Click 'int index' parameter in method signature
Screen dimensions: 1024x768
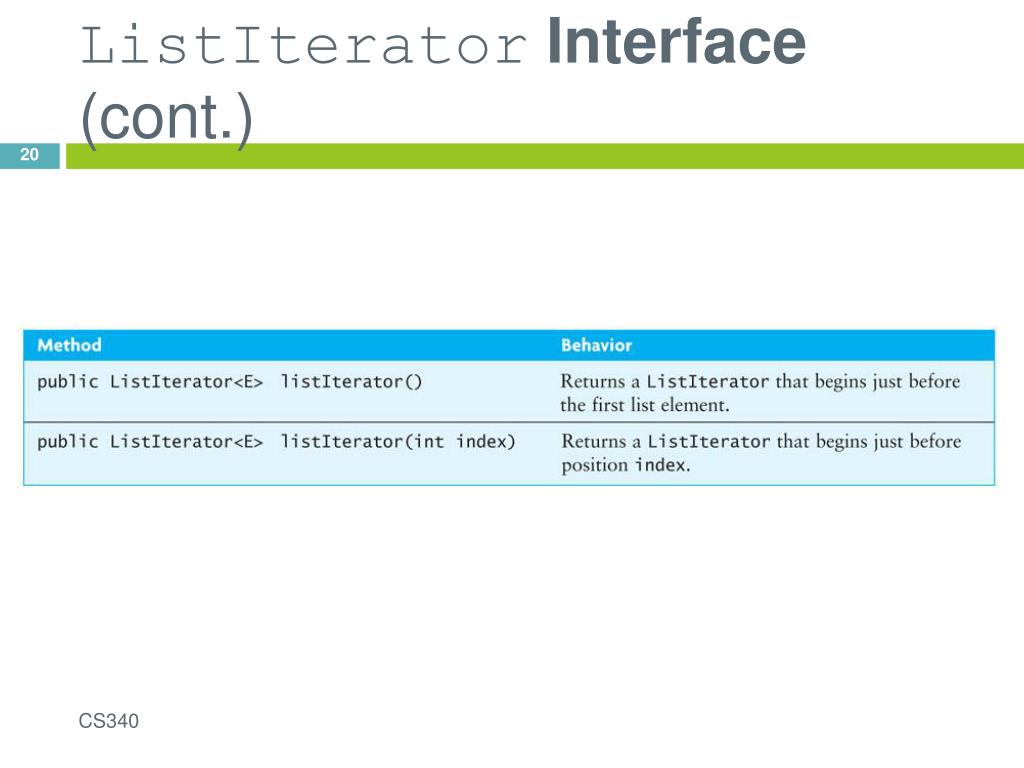pyautogui.click(x=461, y=441)
